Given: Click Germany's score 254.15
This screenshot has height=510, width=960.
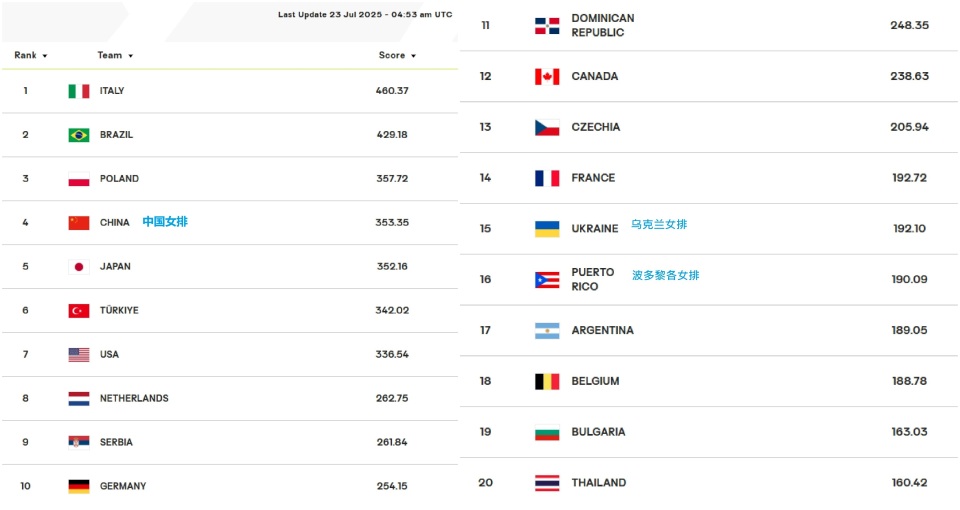Looking at the screenshot, I should [392, 486].
